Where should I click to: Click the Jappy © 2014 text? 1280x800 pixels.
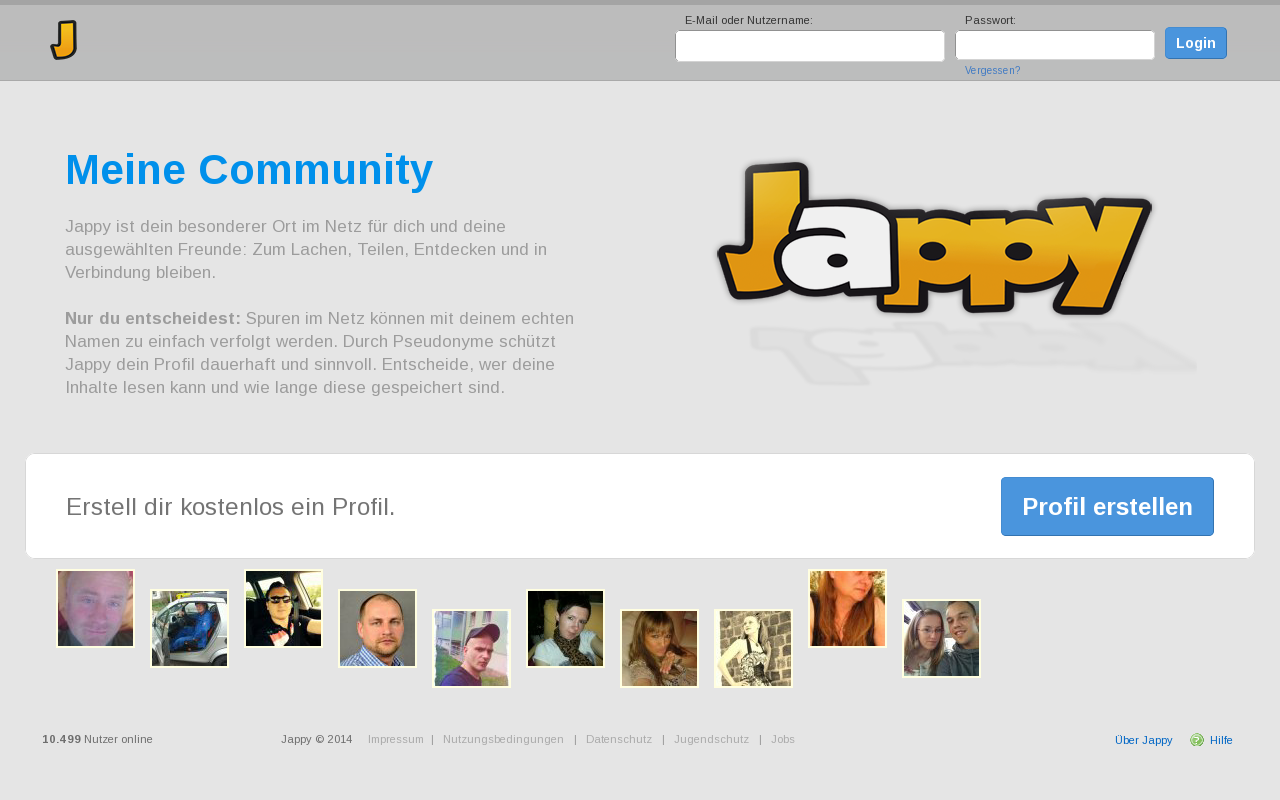316,739
